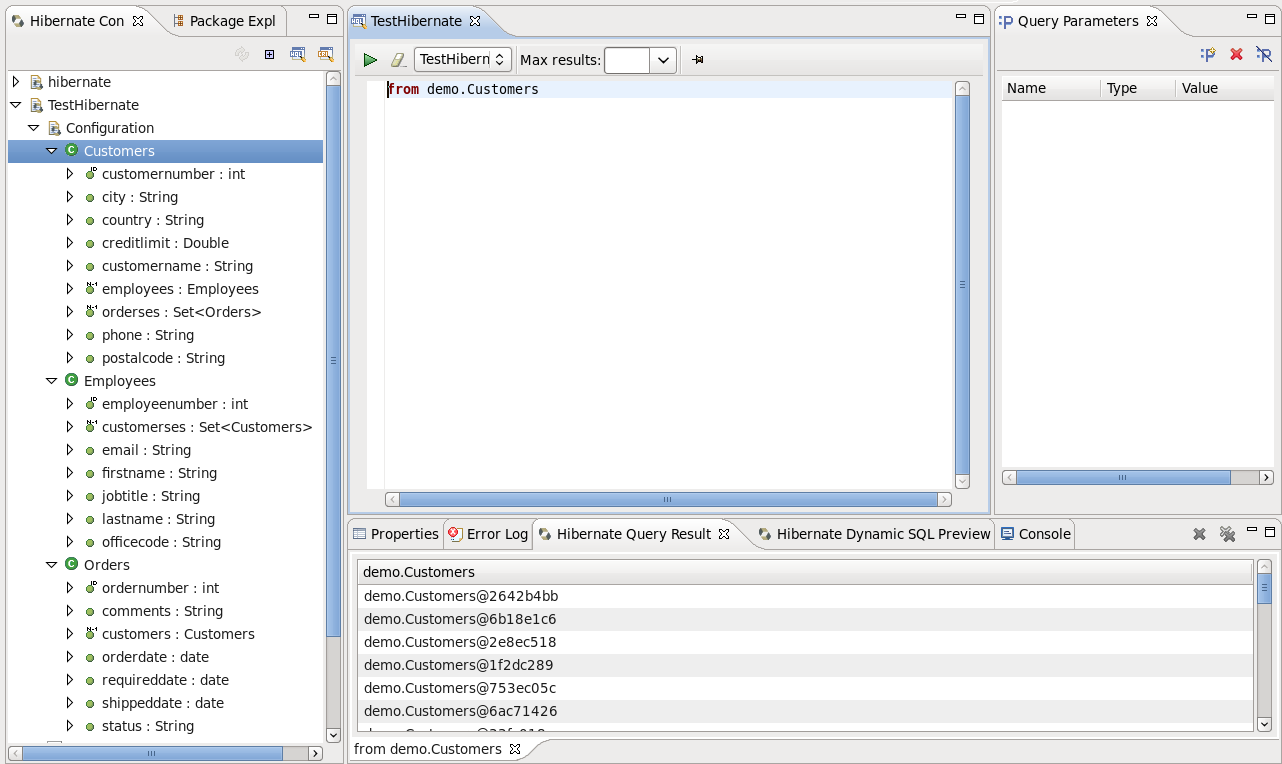Open the Max results dropdown

click(x=661, y=59)
